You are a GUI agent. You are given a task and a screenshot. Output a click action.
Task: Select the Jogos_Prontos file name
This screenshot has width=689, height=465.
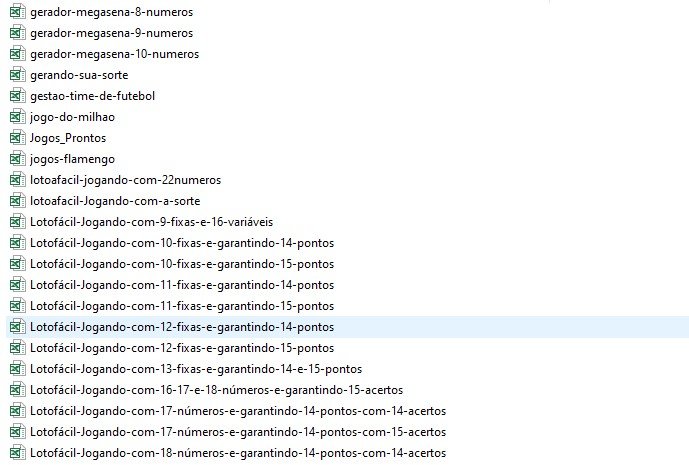tap(68, 138)
